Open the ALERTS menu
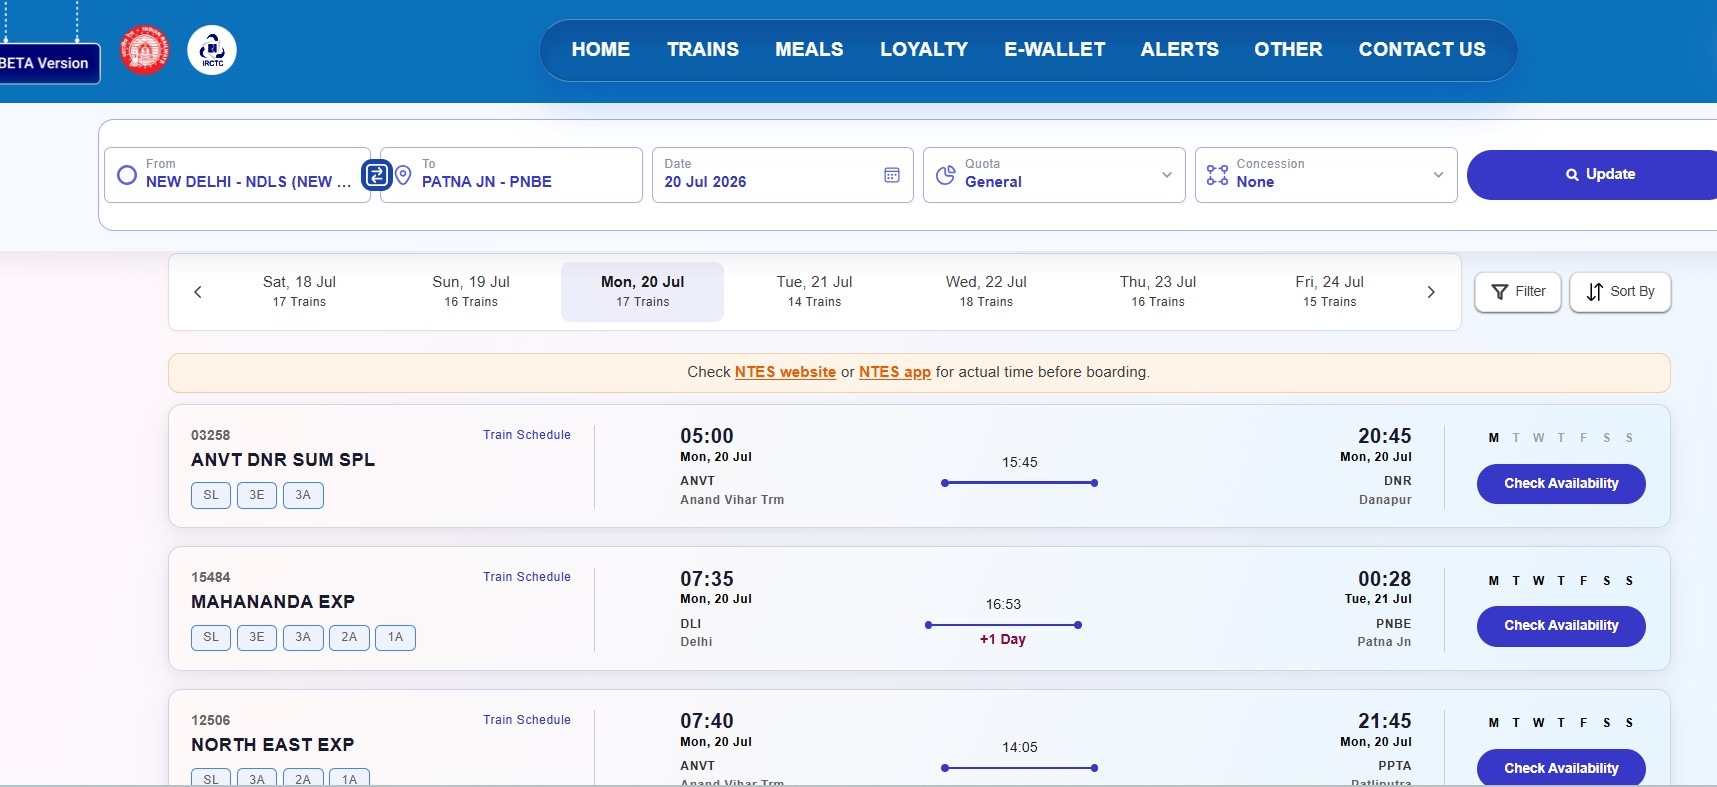Image resolution: width=1717 pixels, height=787 pixels. [1180, 49]
